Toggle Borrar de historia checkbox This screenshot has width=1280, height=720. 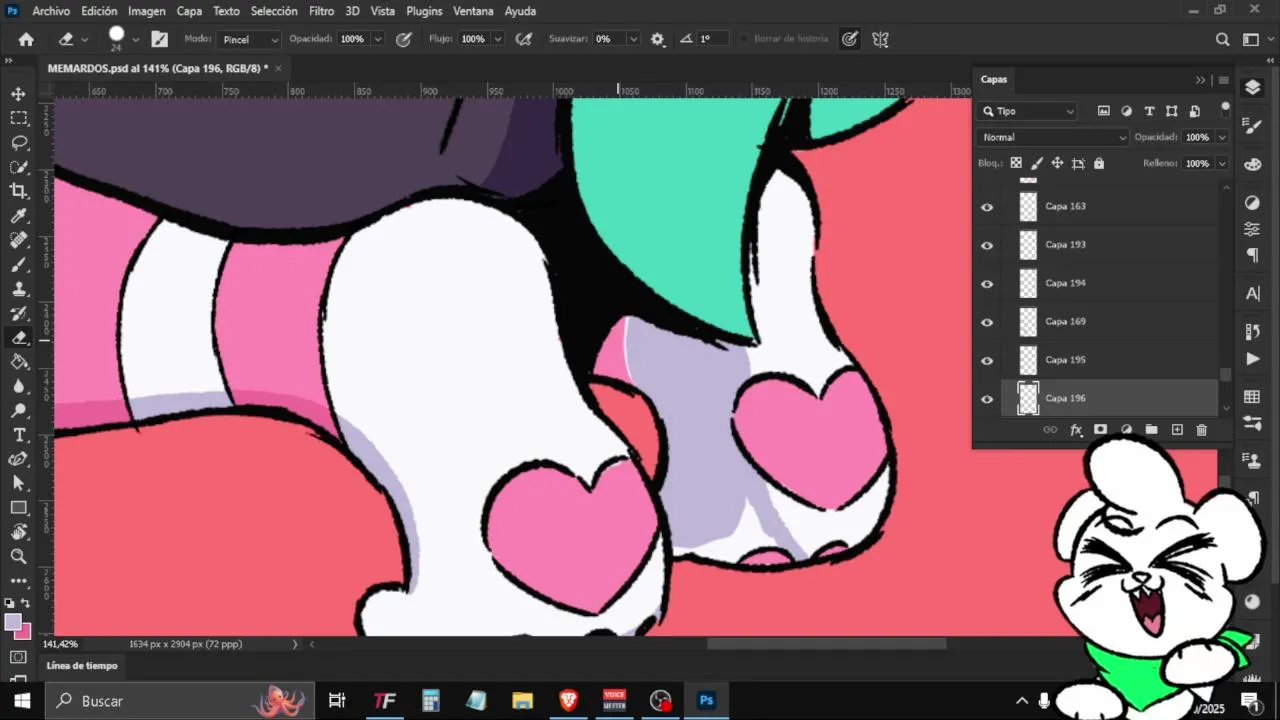pos(743,39)
